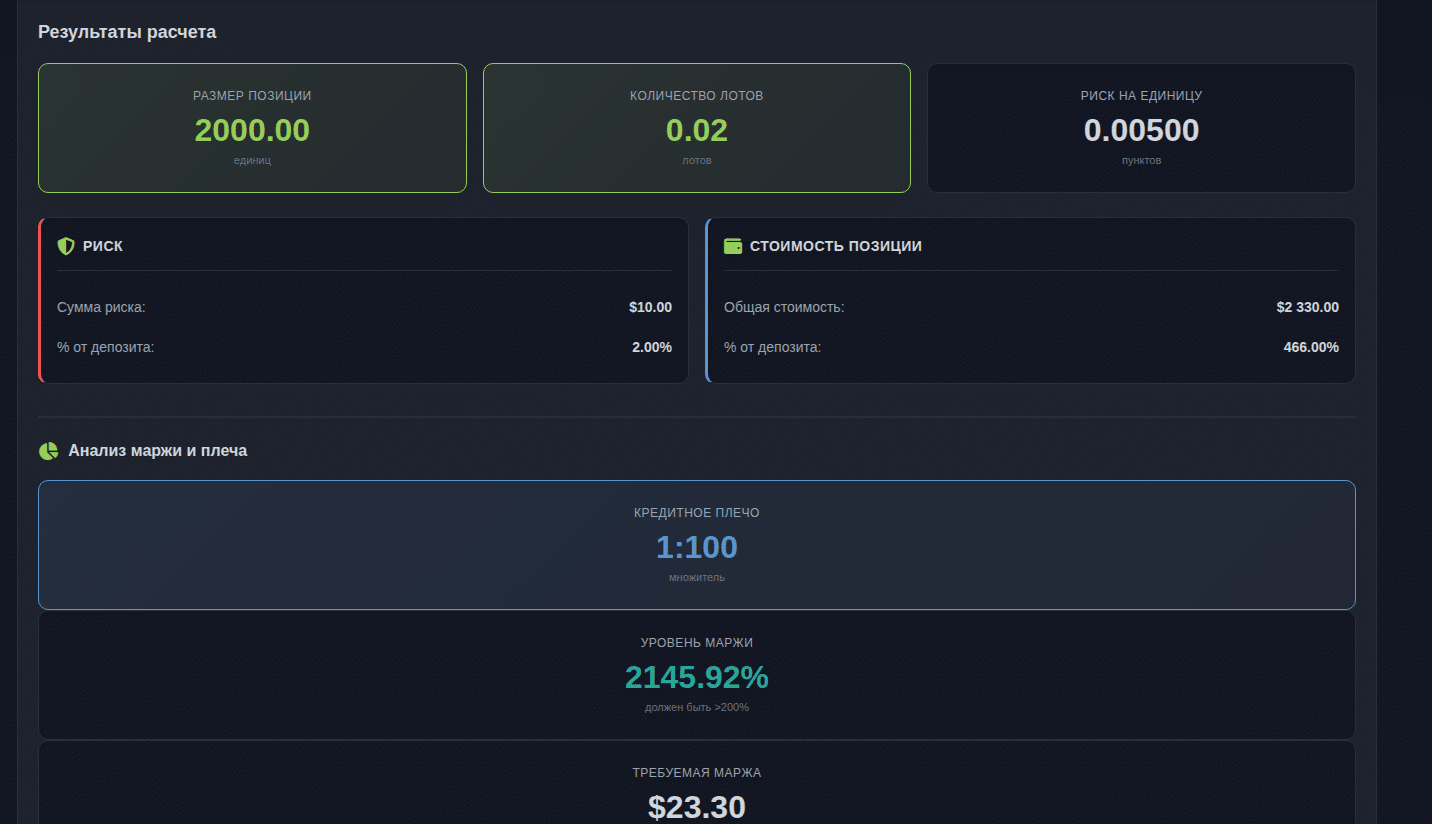Click the shield icon in the Риск panel
Viewport: 1432px width, 824px height.
[66, 246]
